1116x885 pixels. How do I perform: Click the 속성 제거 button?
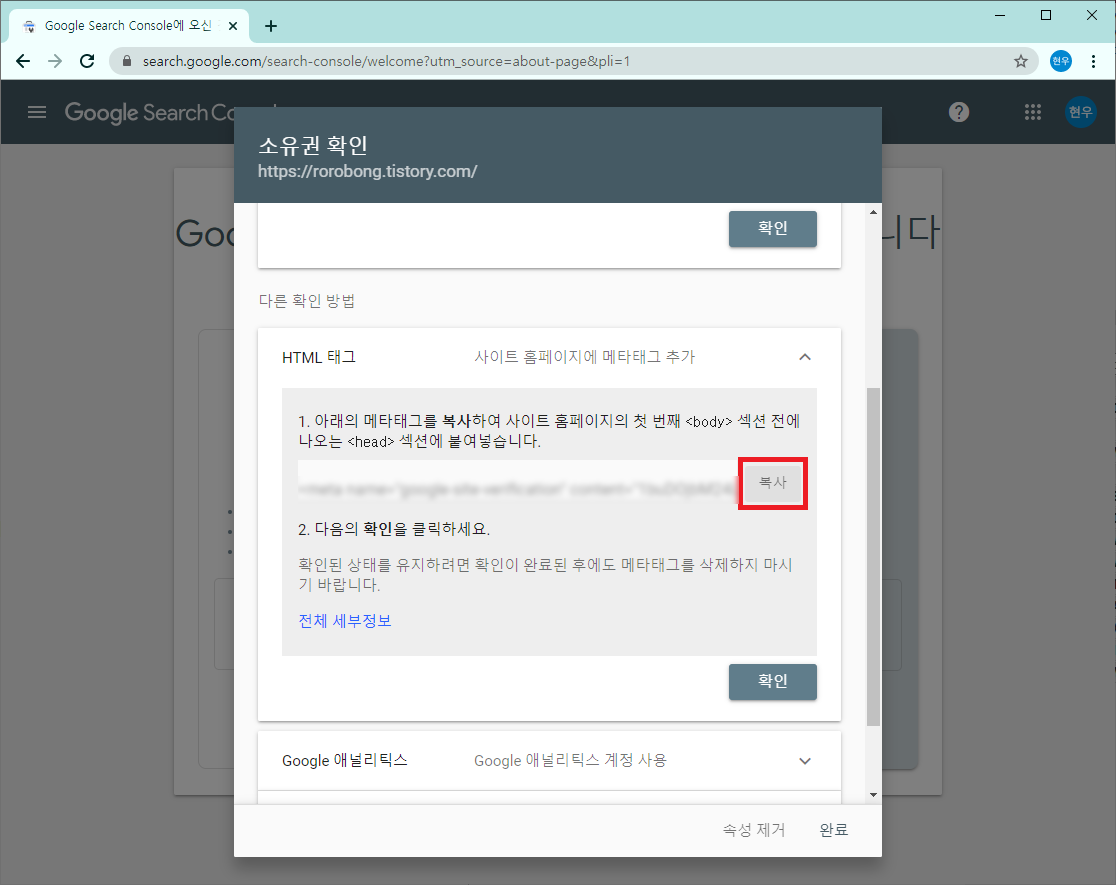[754, 830]
